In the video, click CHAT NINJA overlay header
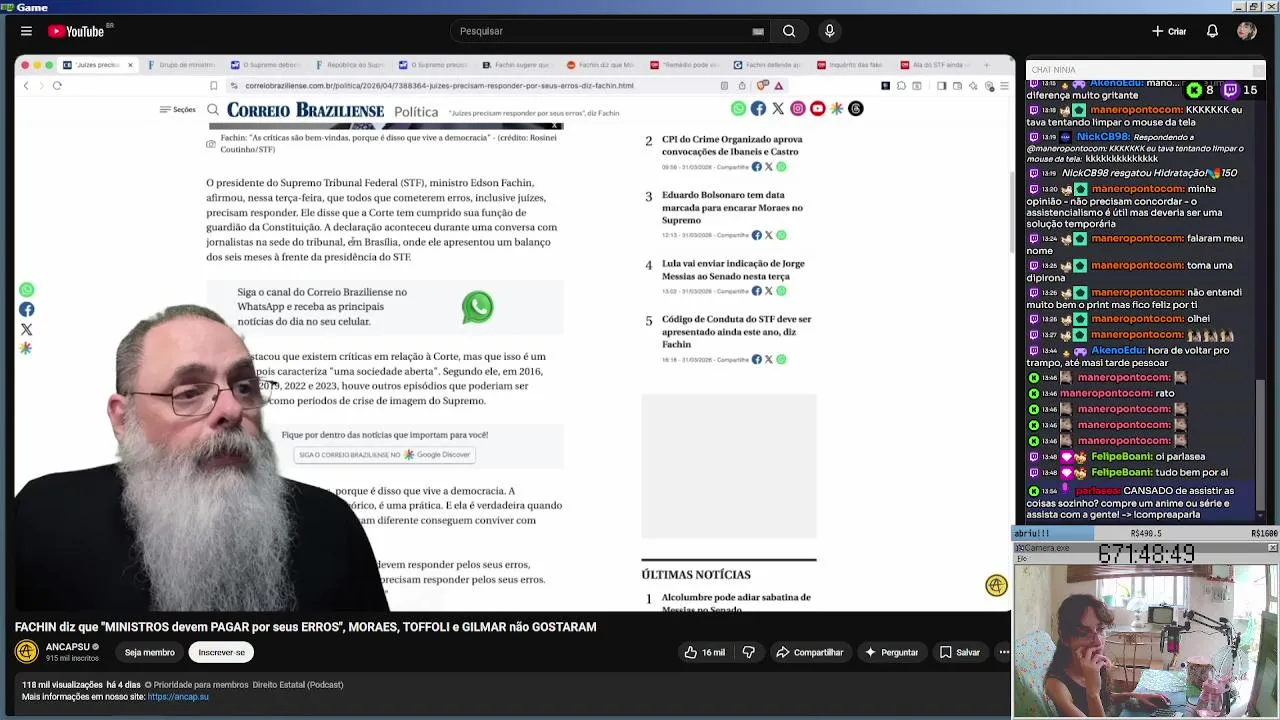Viewport: 1280px width, 720px height. tap(1145, 70)
